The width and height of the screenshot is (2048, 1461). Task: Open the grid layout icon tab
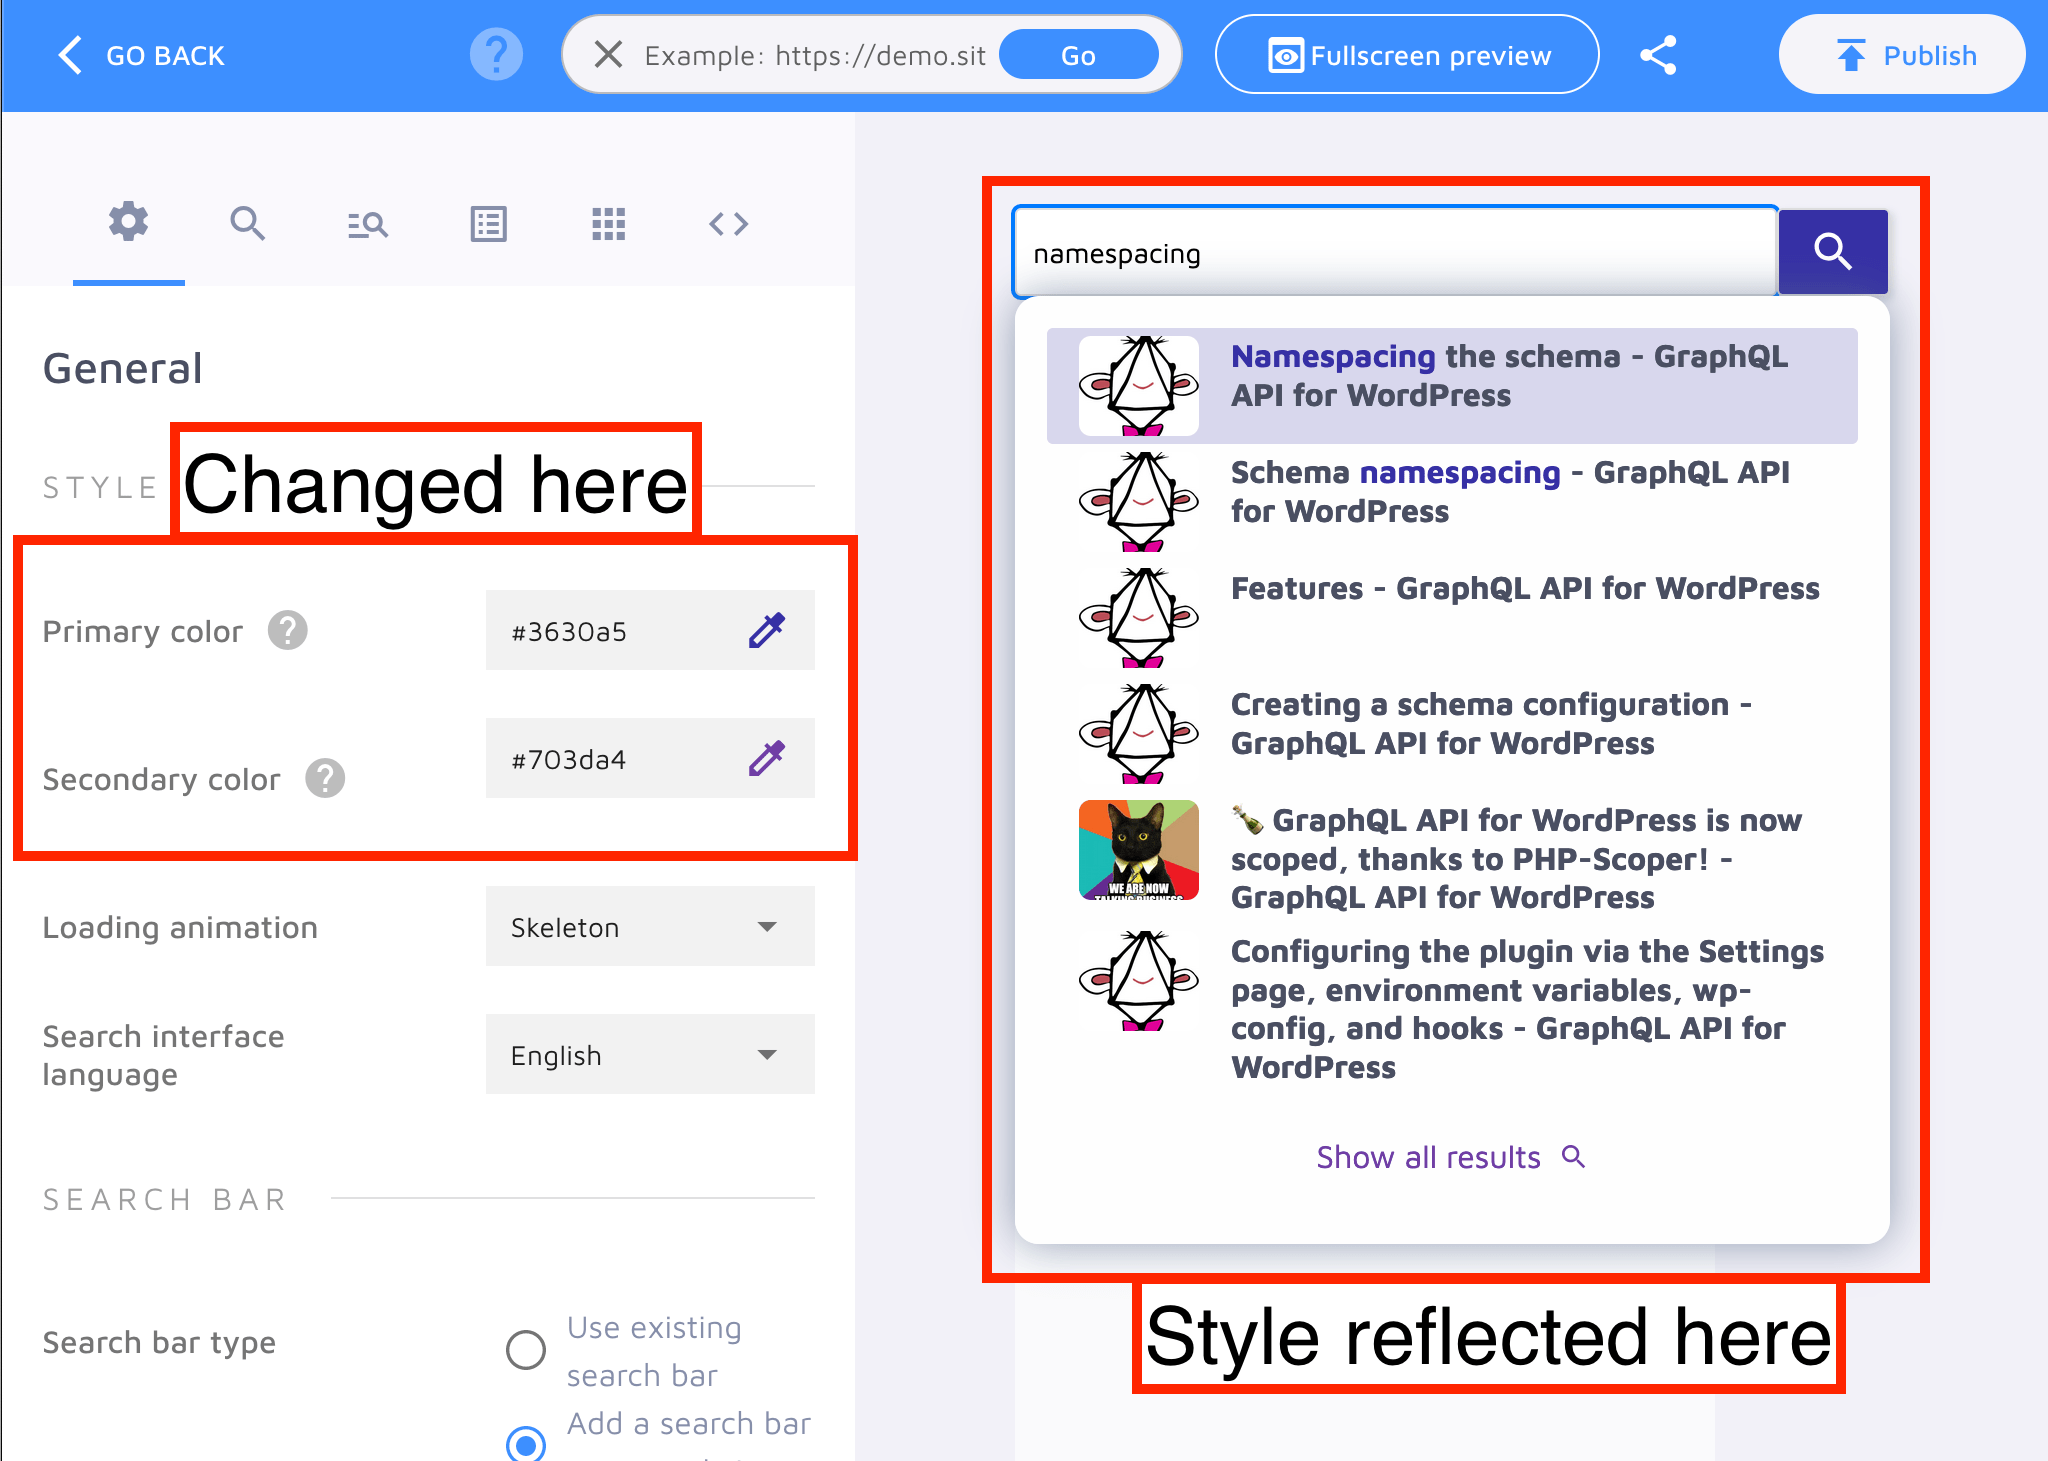[608, 224]
